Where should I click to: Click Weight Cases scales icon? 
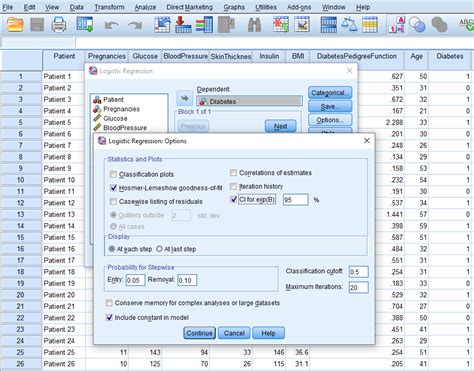(x=349, y=25)
